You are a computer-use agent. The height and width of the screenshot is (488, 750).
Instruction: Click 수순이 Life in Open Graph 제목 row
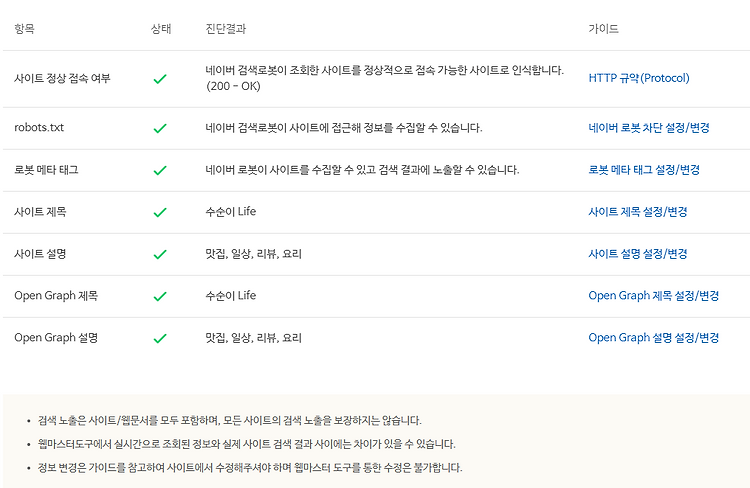(231, 296)
